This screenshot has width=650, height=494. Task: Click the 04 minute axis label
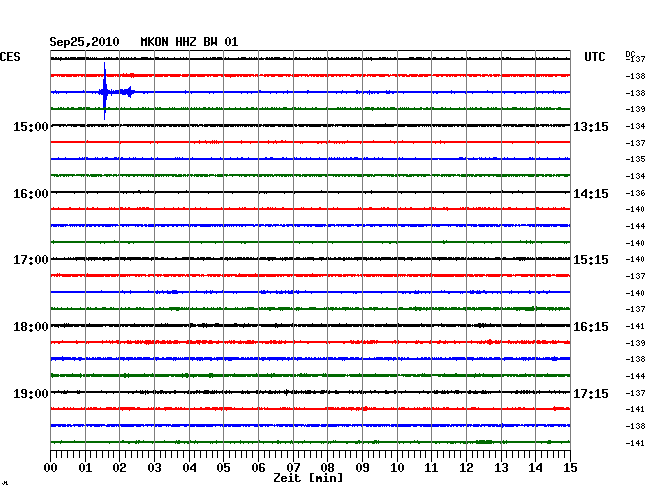coord(189,468)
